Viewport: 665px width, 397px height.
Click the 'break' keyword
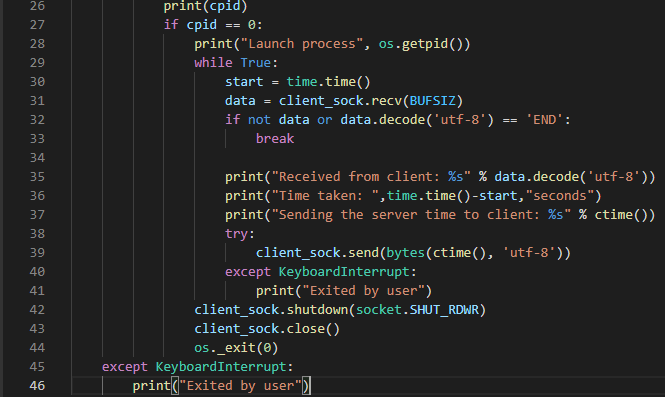pyautogui.click(x=275, y=139)
